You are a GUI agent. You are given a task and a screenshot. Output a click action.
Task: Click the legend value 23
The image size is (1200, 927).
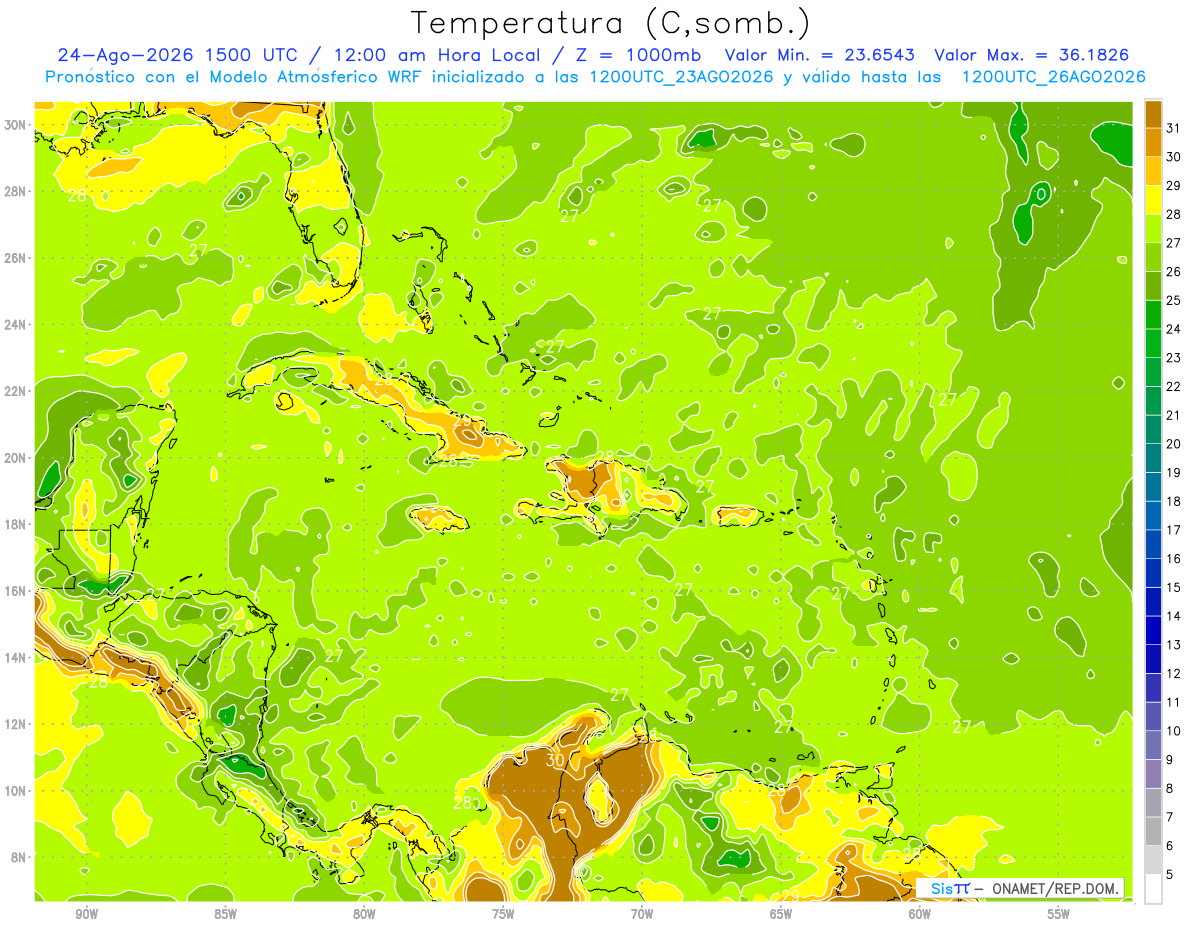pos(1173,358)
